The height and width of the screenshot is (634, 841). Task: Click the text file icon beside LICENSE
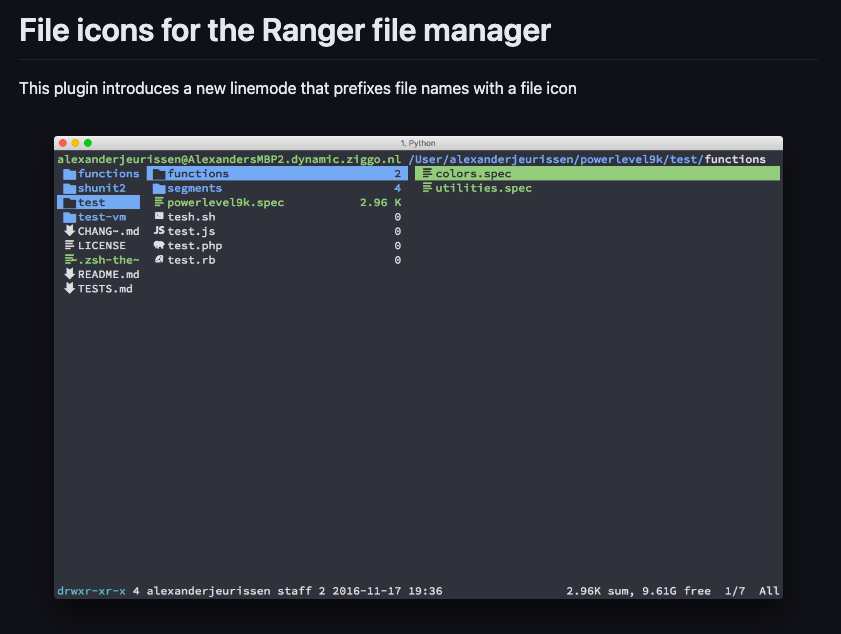click(x=69, y=245)
